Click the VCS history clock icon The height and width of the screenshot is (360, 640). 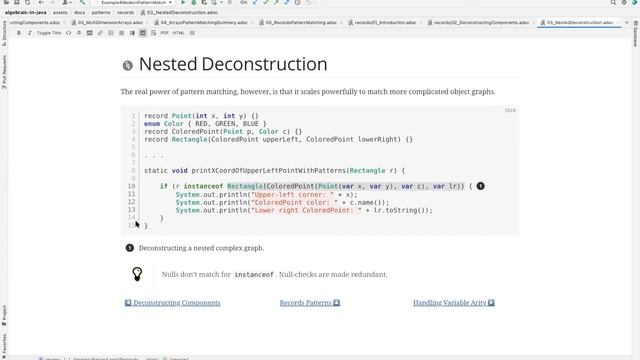click(298, 2)
